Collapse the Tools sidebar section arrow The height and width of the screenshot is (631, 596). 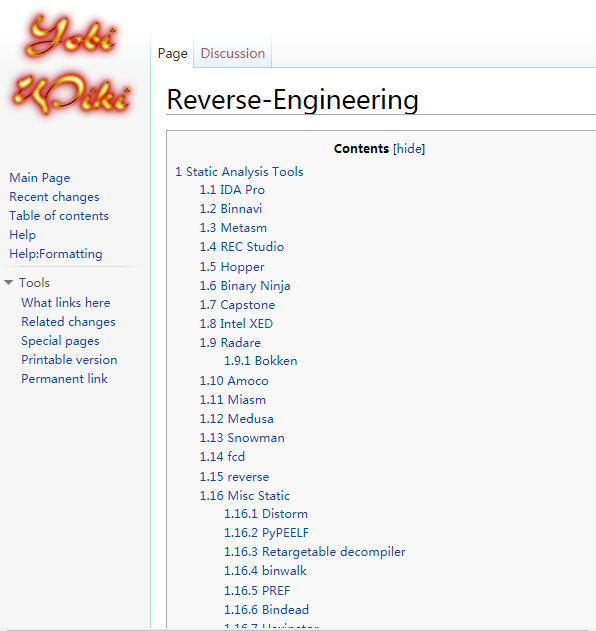8,283
